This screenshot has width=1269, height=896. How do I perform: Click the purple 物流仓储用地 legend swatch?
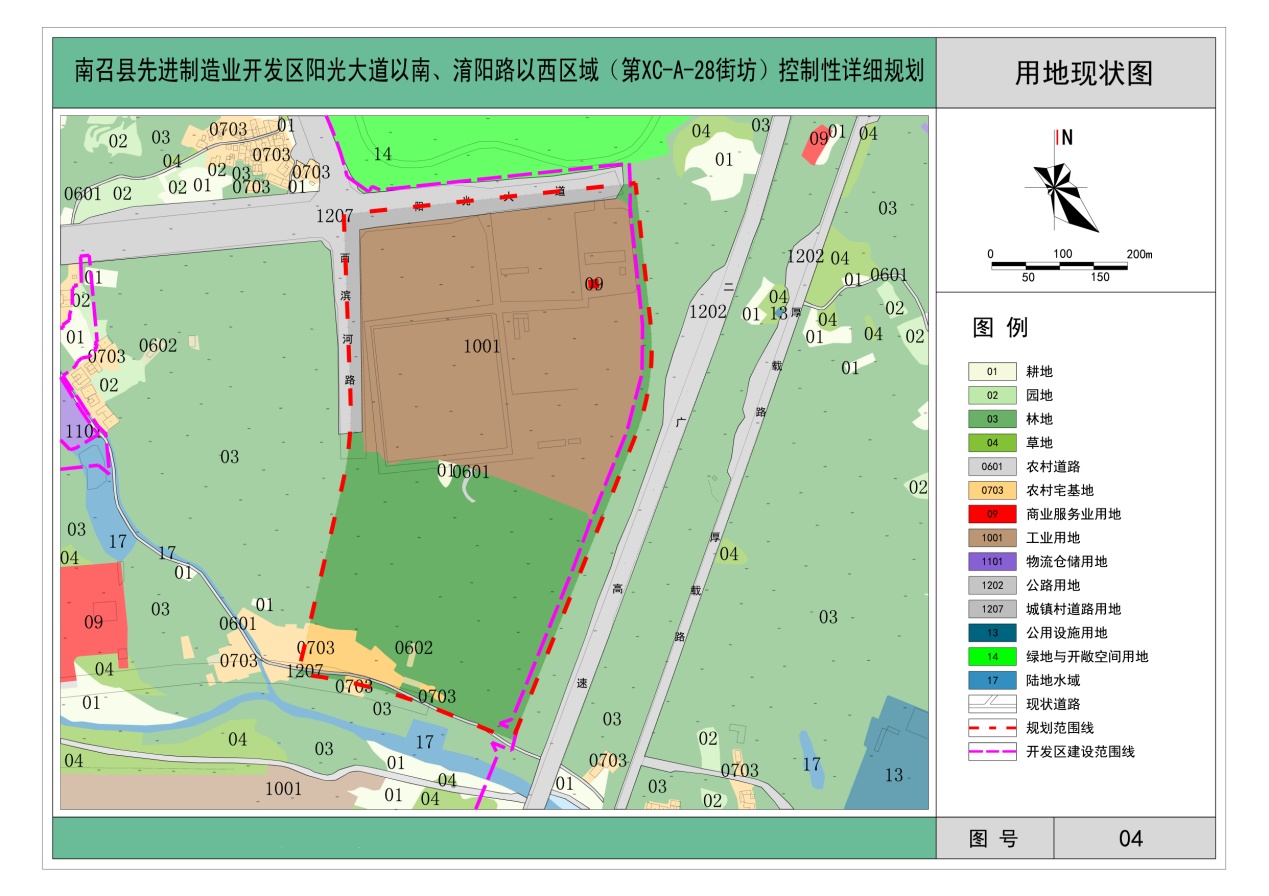tap(992, 562)
